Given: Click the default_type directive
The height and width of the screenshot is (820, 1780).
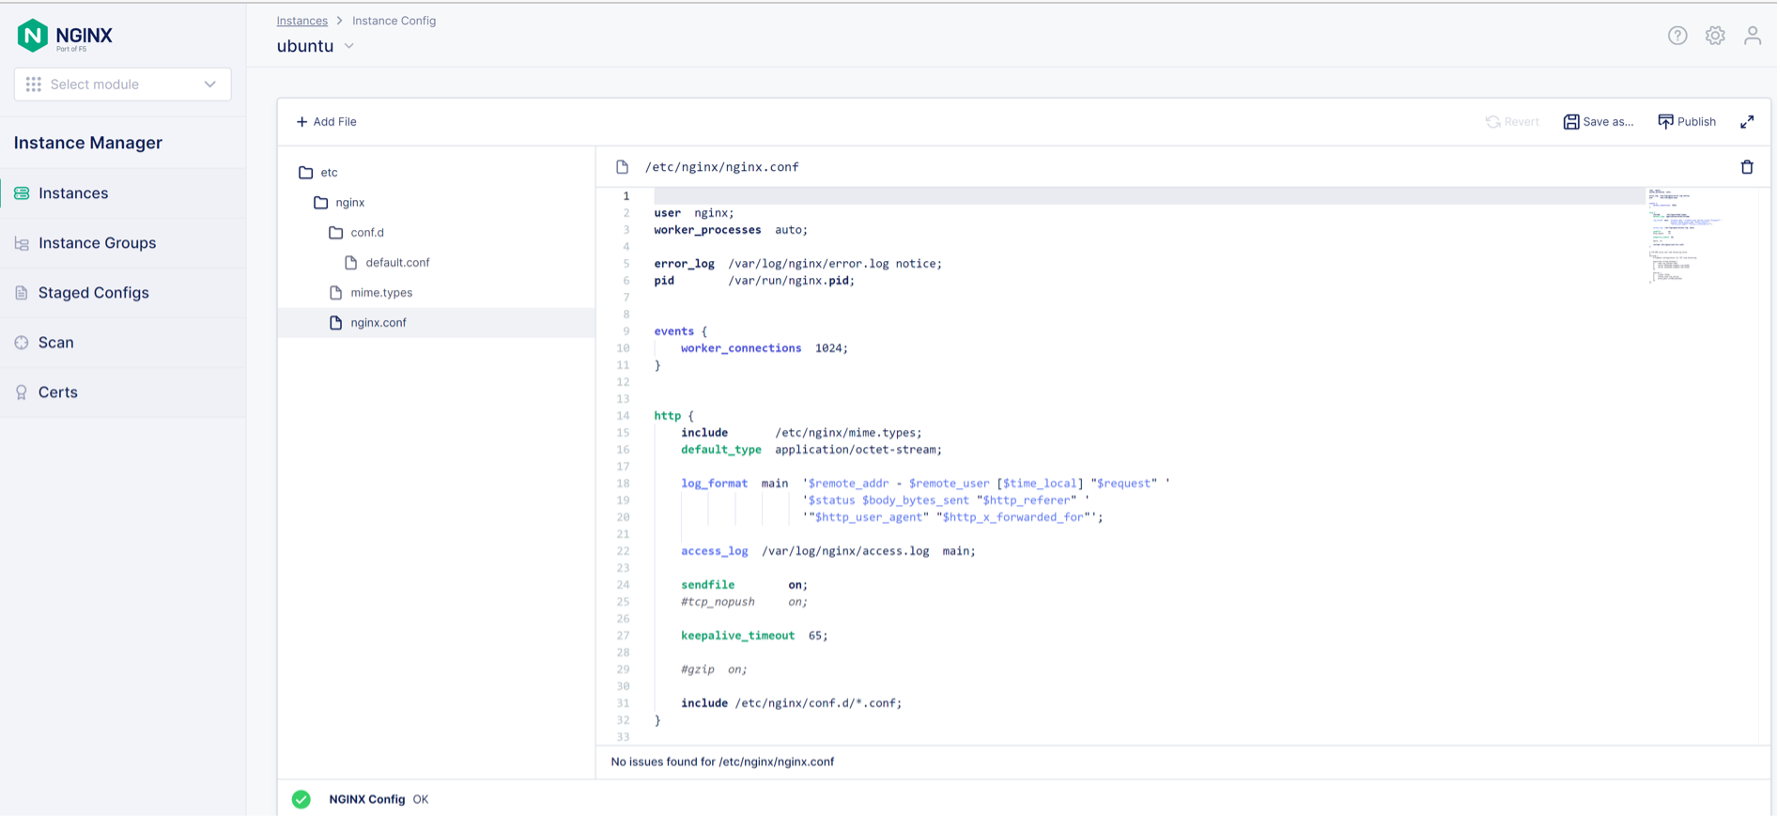Looking at the screenshot, I should (721, 451).
